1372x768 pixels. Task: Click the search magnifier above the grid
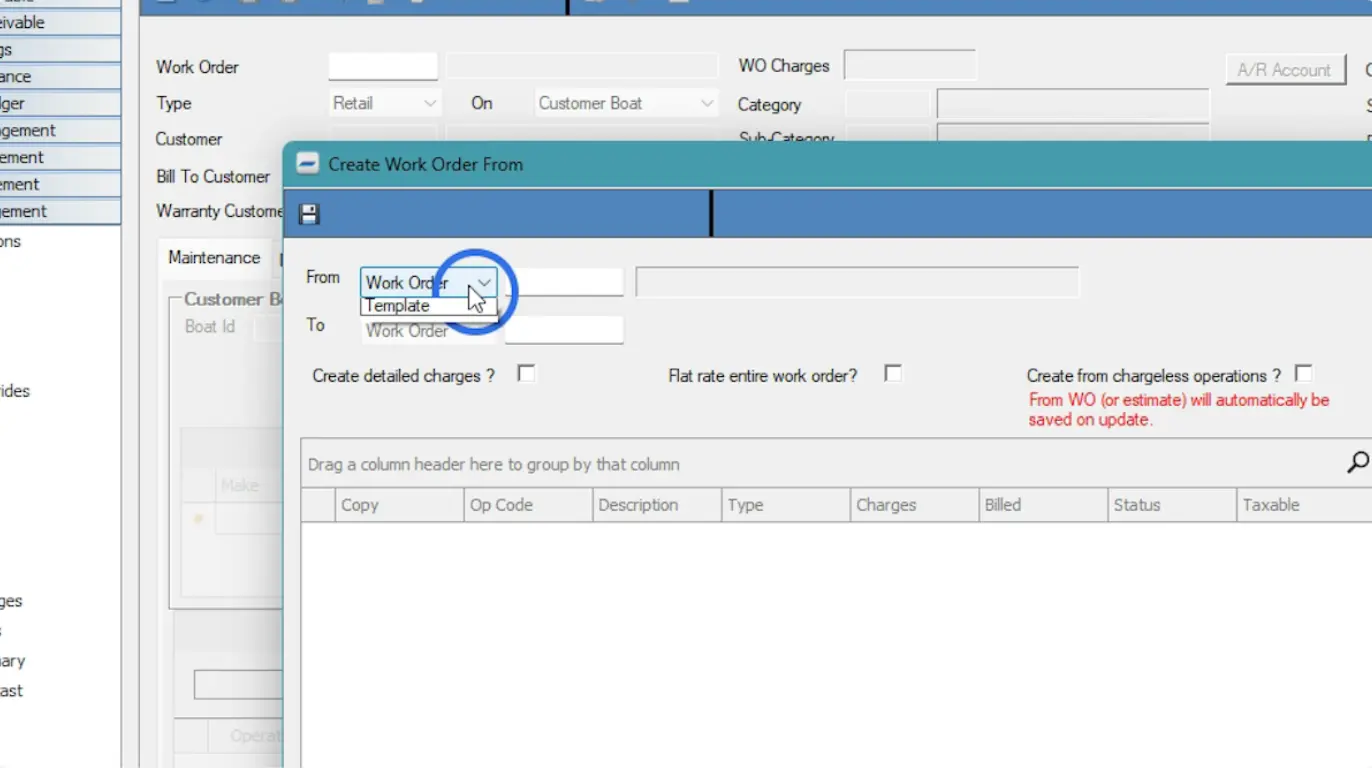point(1357,462)
